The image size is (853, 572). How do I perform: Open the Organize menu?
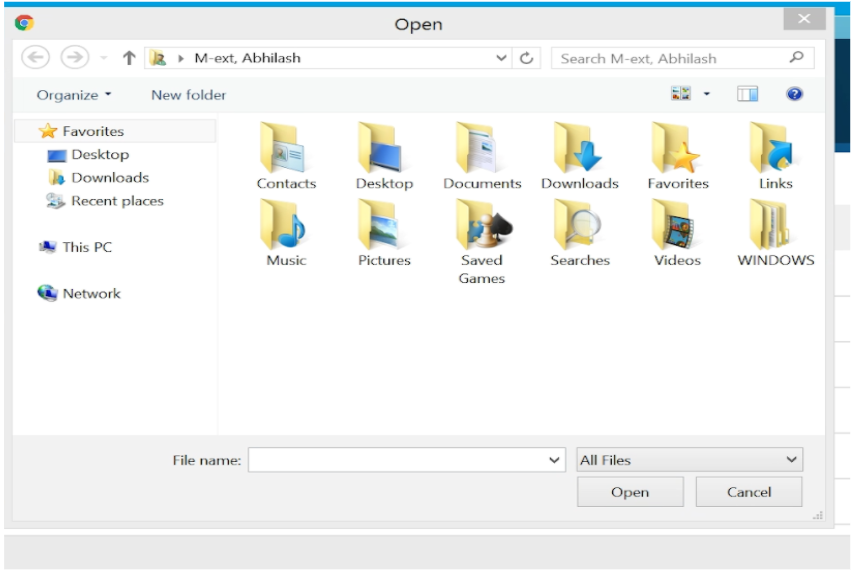pyautogui.click(x=74, y=95)
